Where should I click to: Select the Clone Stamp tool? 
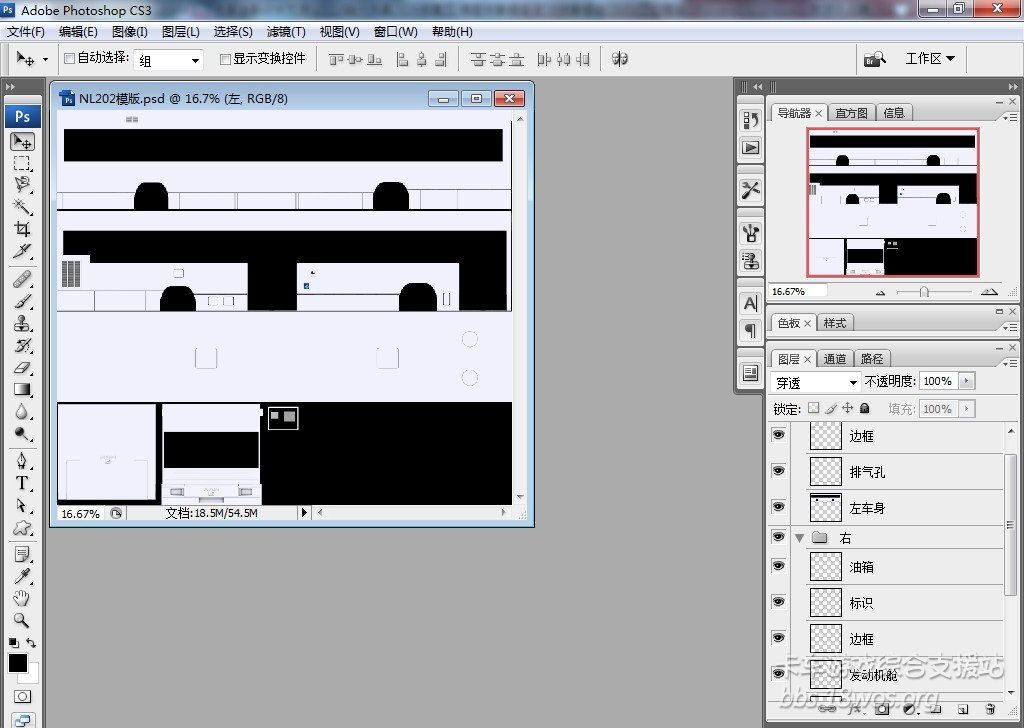pos(22,324)
